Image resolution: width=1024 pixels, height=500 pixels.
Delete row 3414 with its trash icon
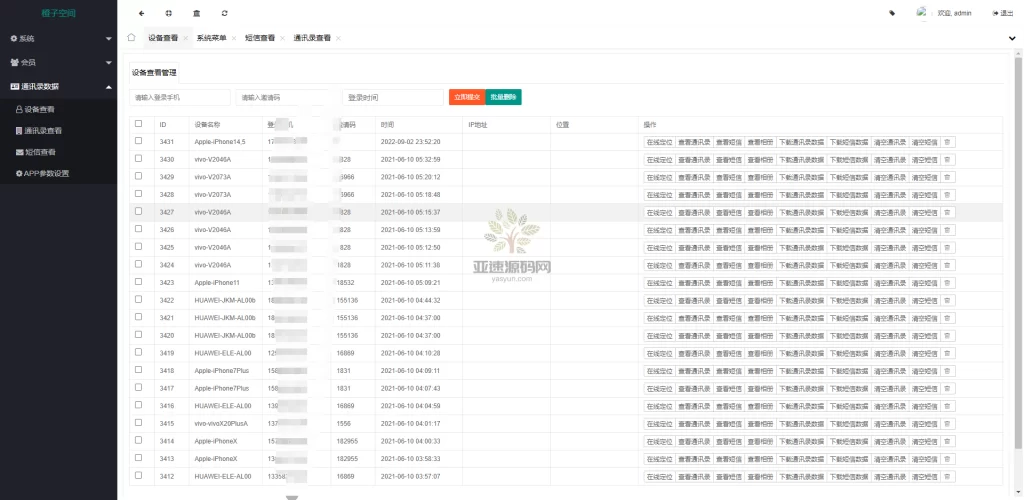tap(948, 441)
